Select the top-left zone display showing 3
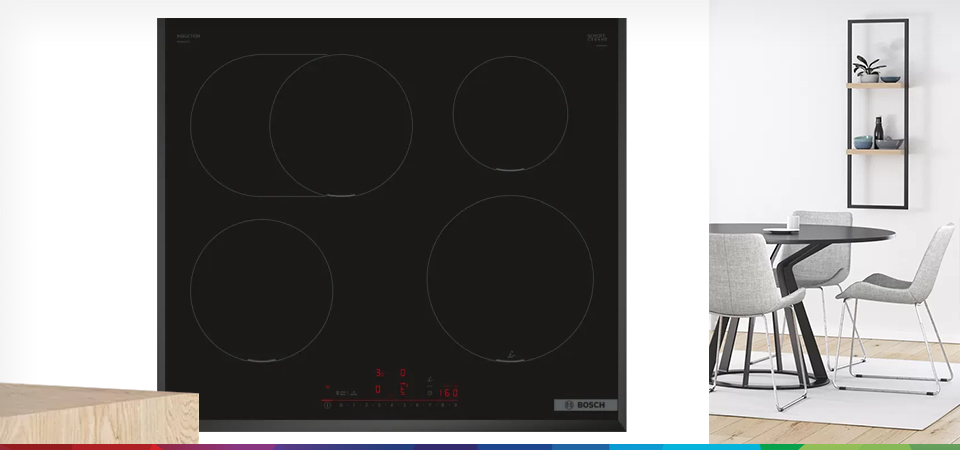The width and height of the screenshot is (960, 450). coord(378,372)
